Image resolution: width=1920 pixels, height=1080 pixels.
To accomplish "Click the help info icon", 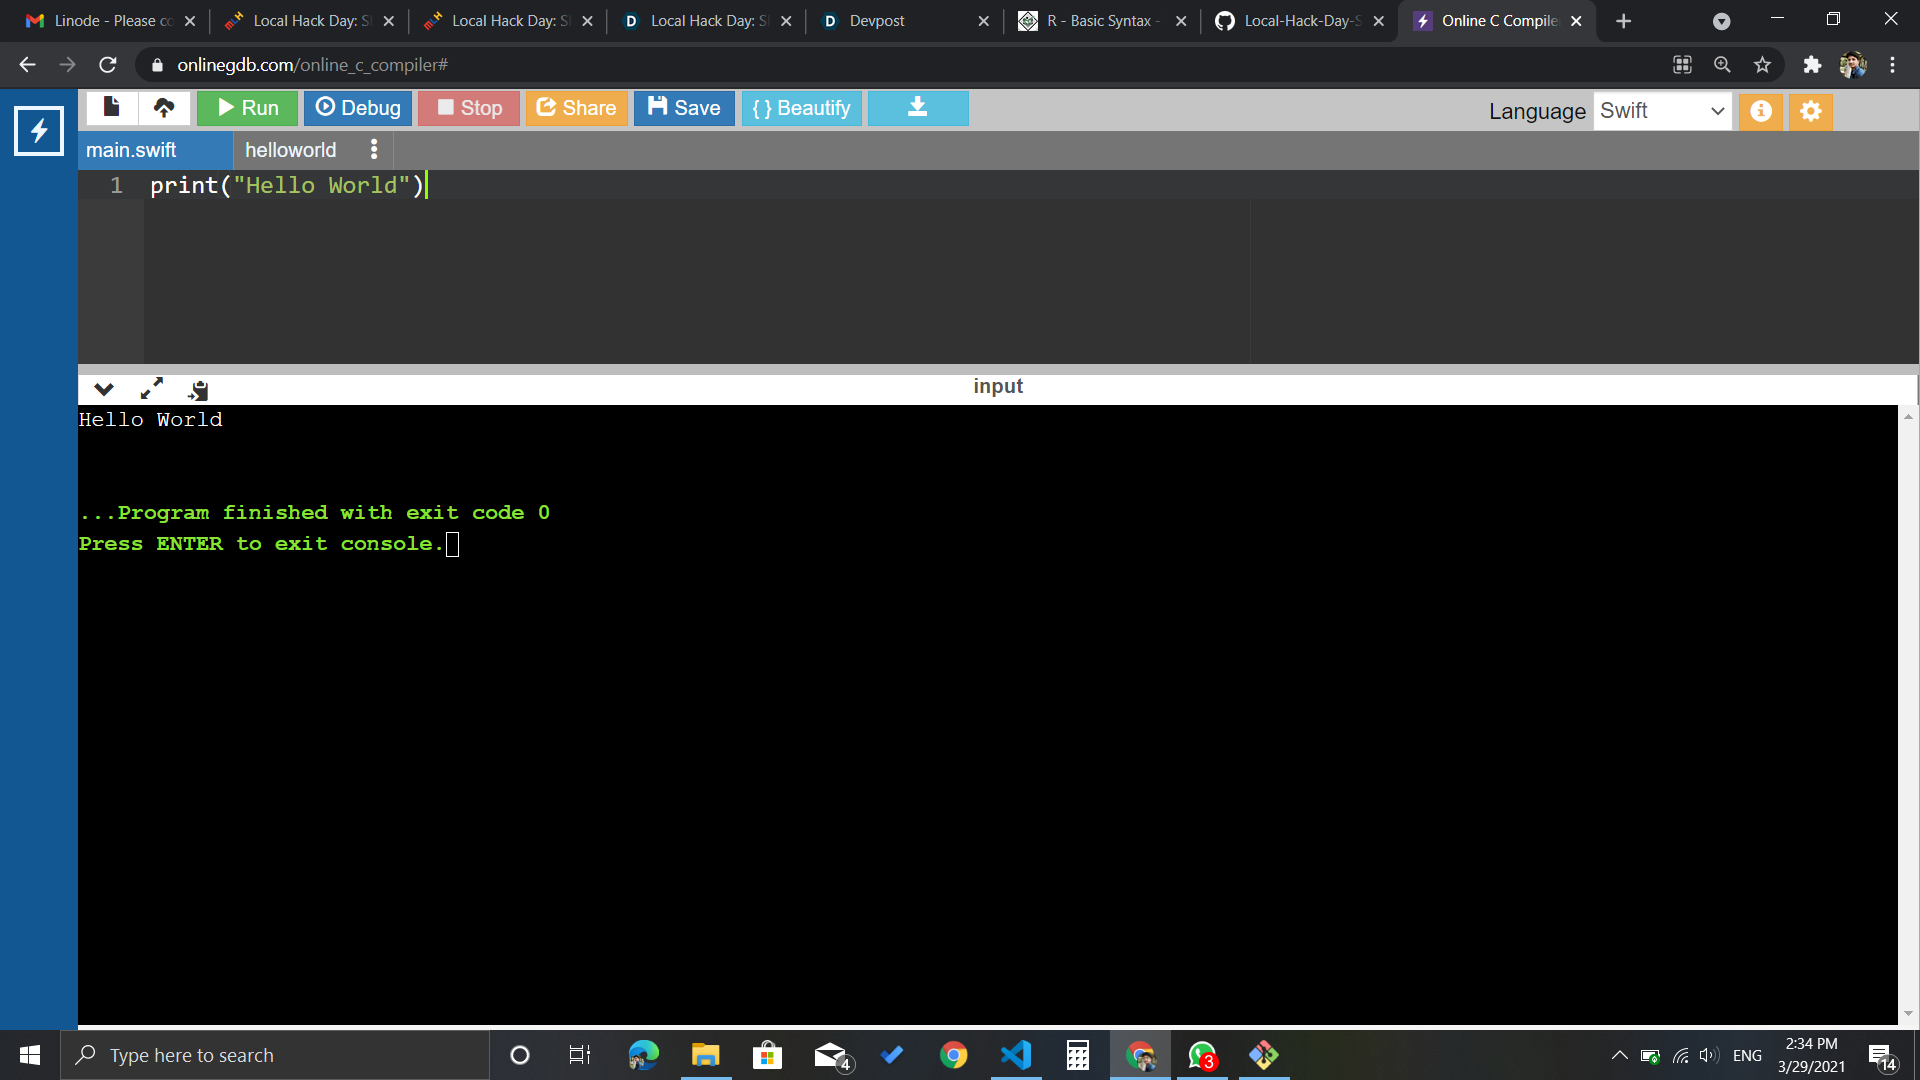I will (1760, 111).
